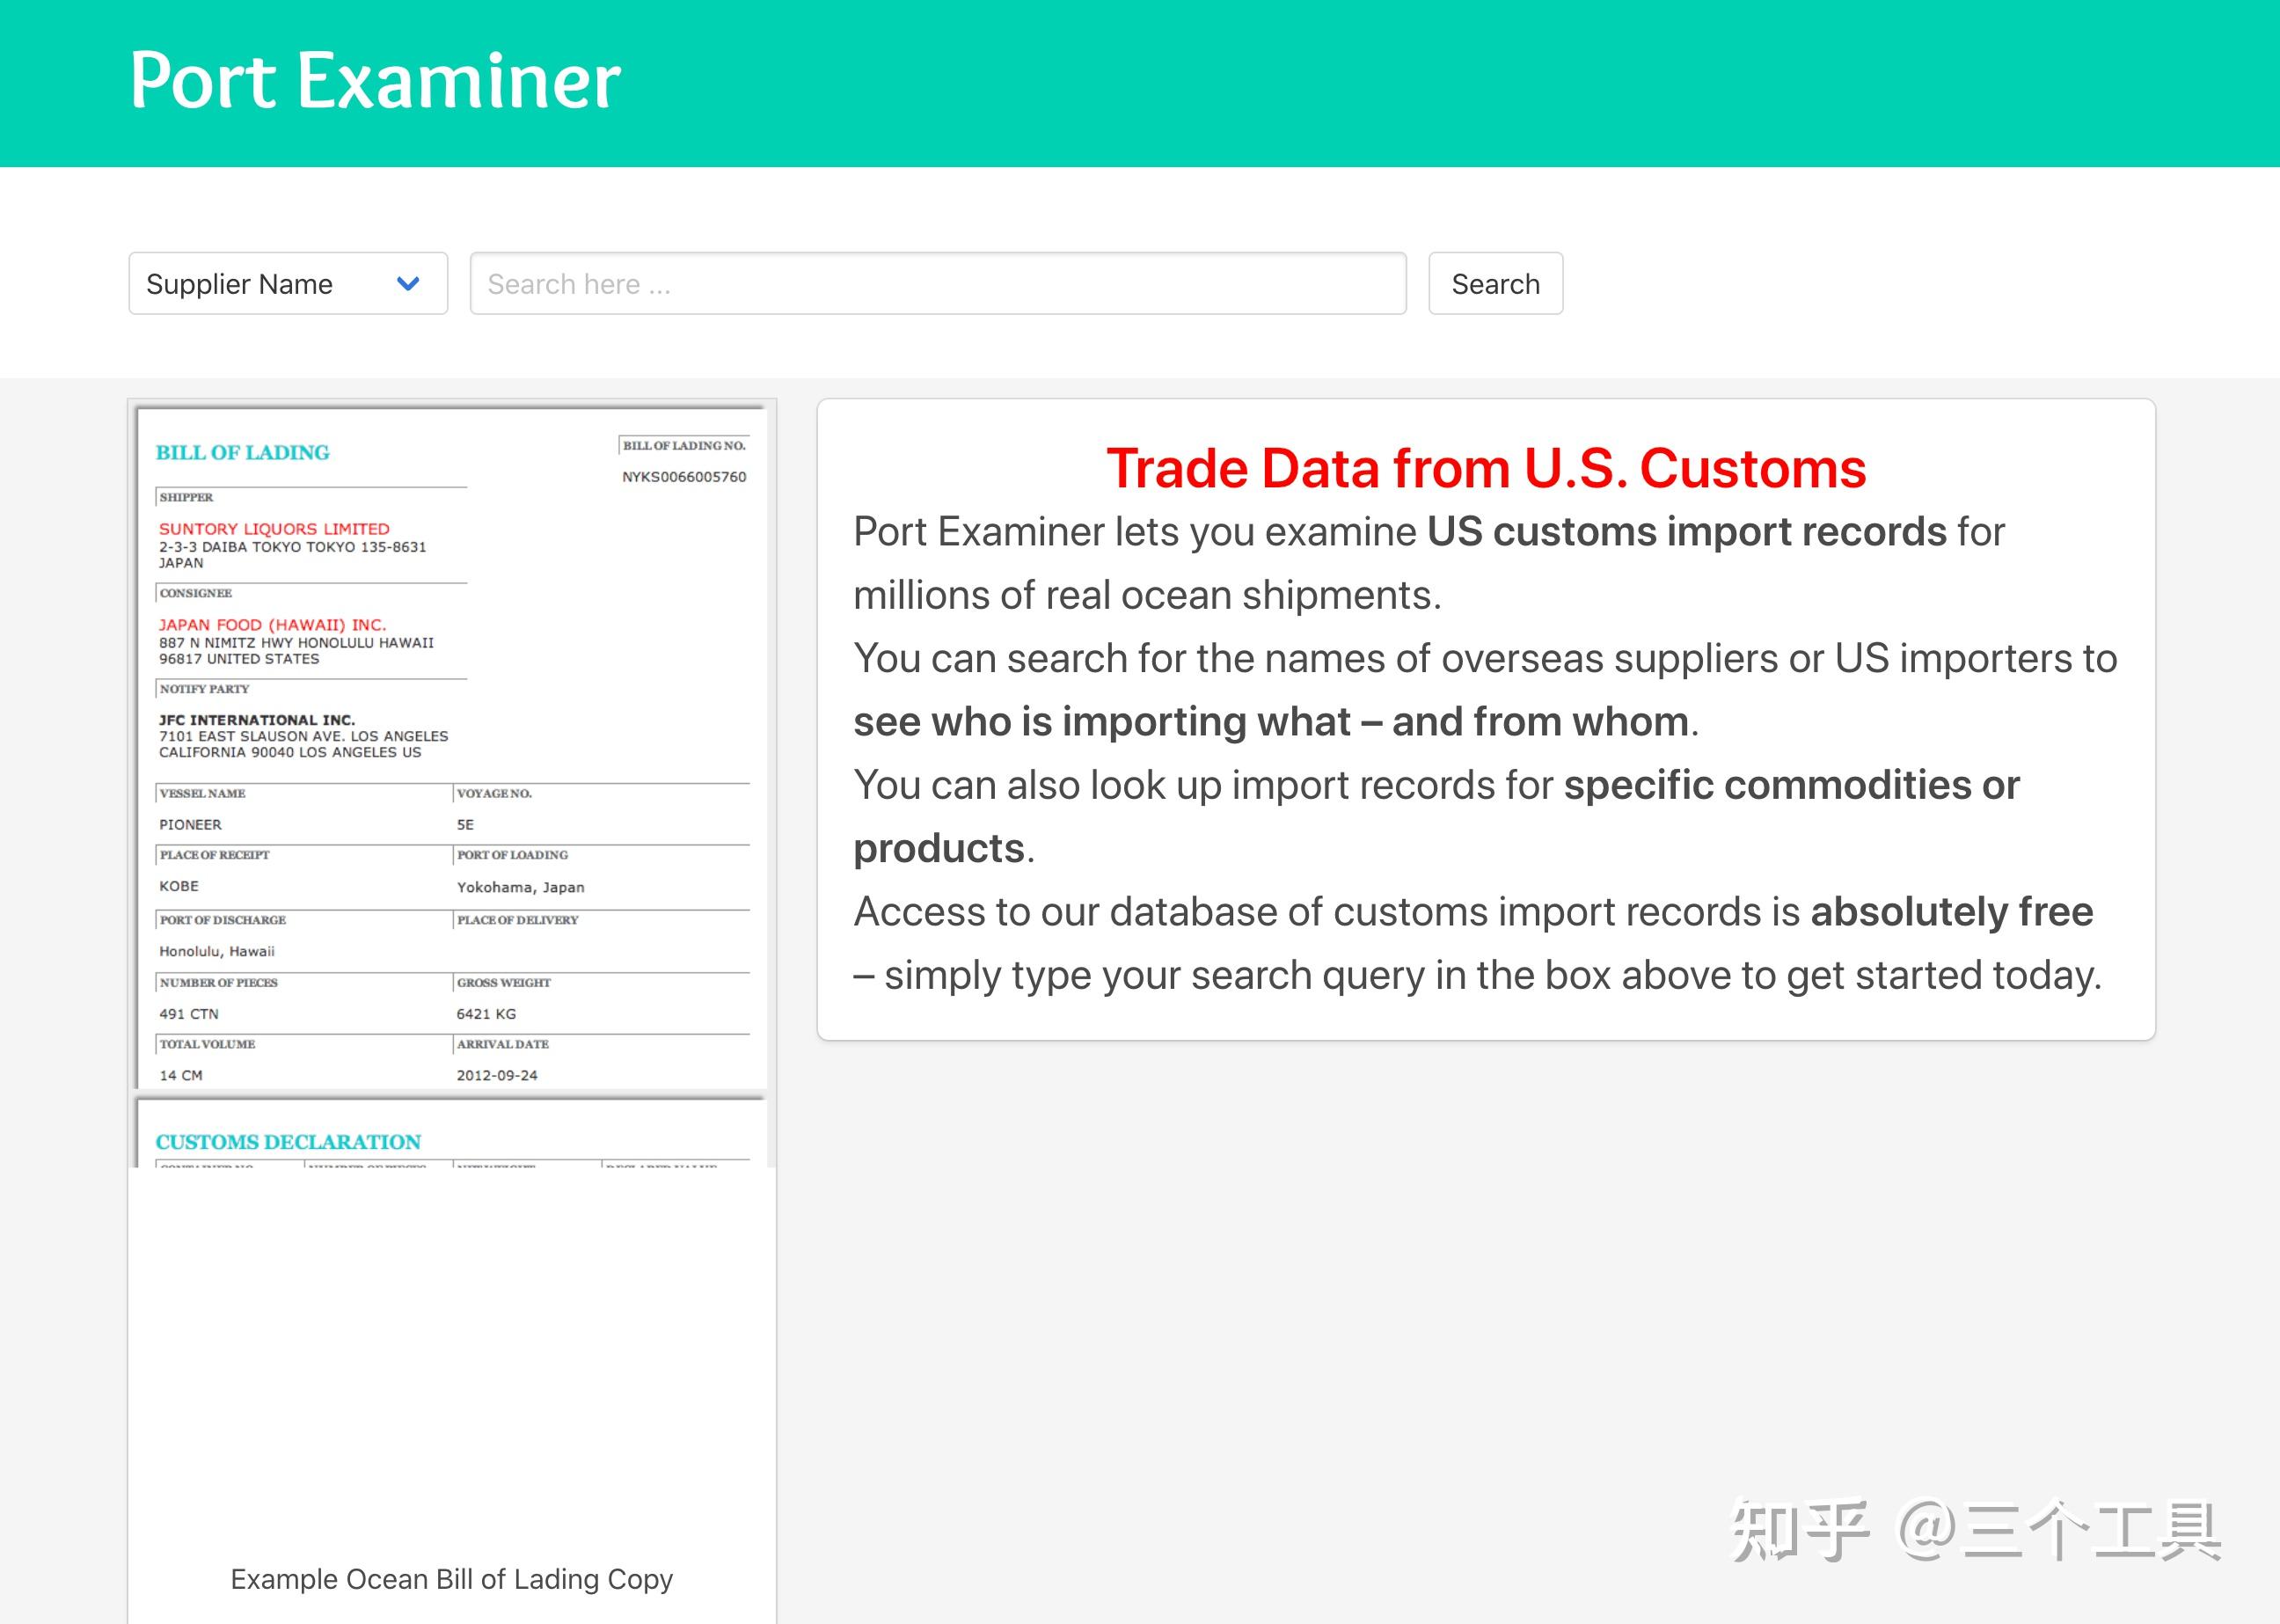This screenshot has width=2280, height=1624.
Task: Click the bold 'US customs import records' text
Action: pos(1685,532)
